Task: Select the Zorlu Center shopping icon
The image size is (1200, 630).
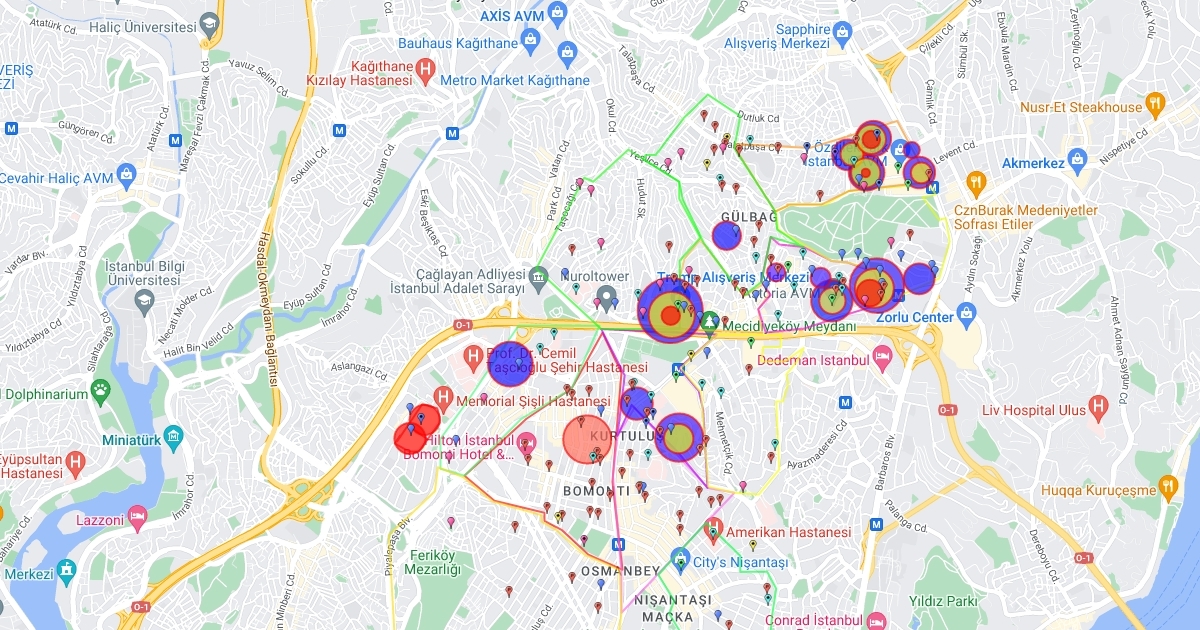Action: (x=966, y=315)
